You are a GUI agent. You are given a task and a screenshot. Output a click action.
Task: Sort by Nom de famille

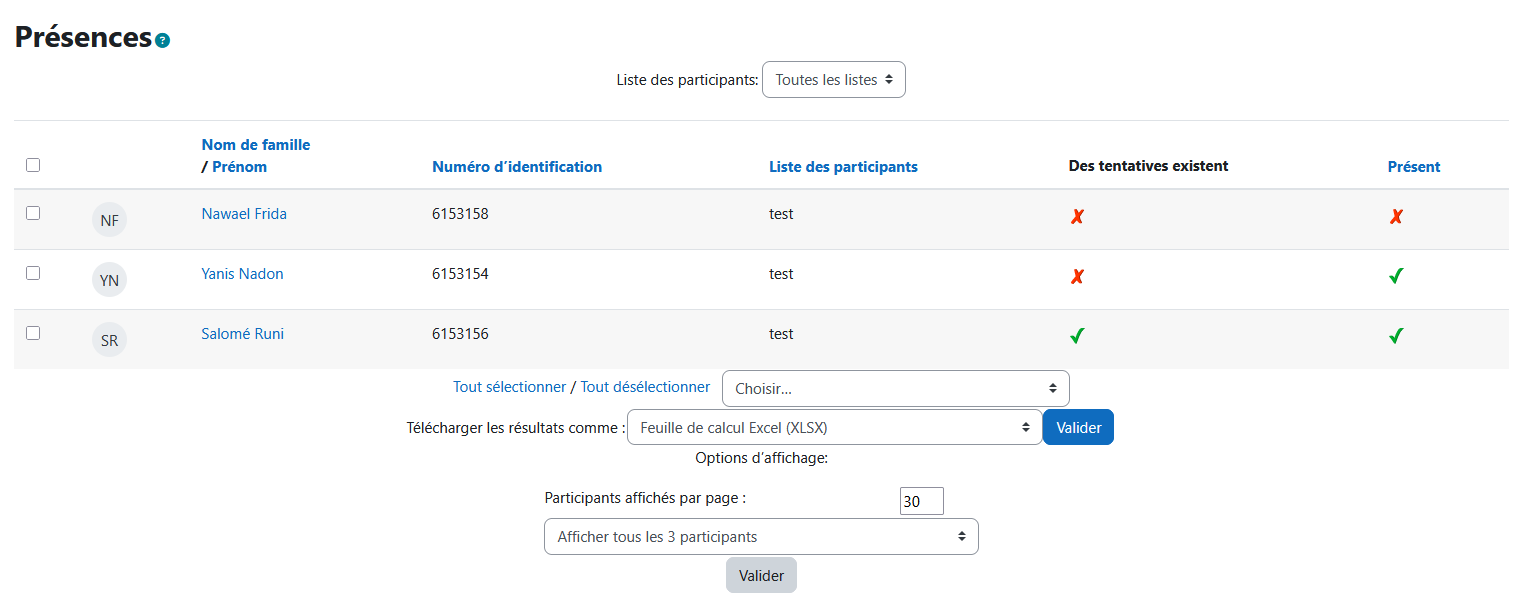(256, 145)
